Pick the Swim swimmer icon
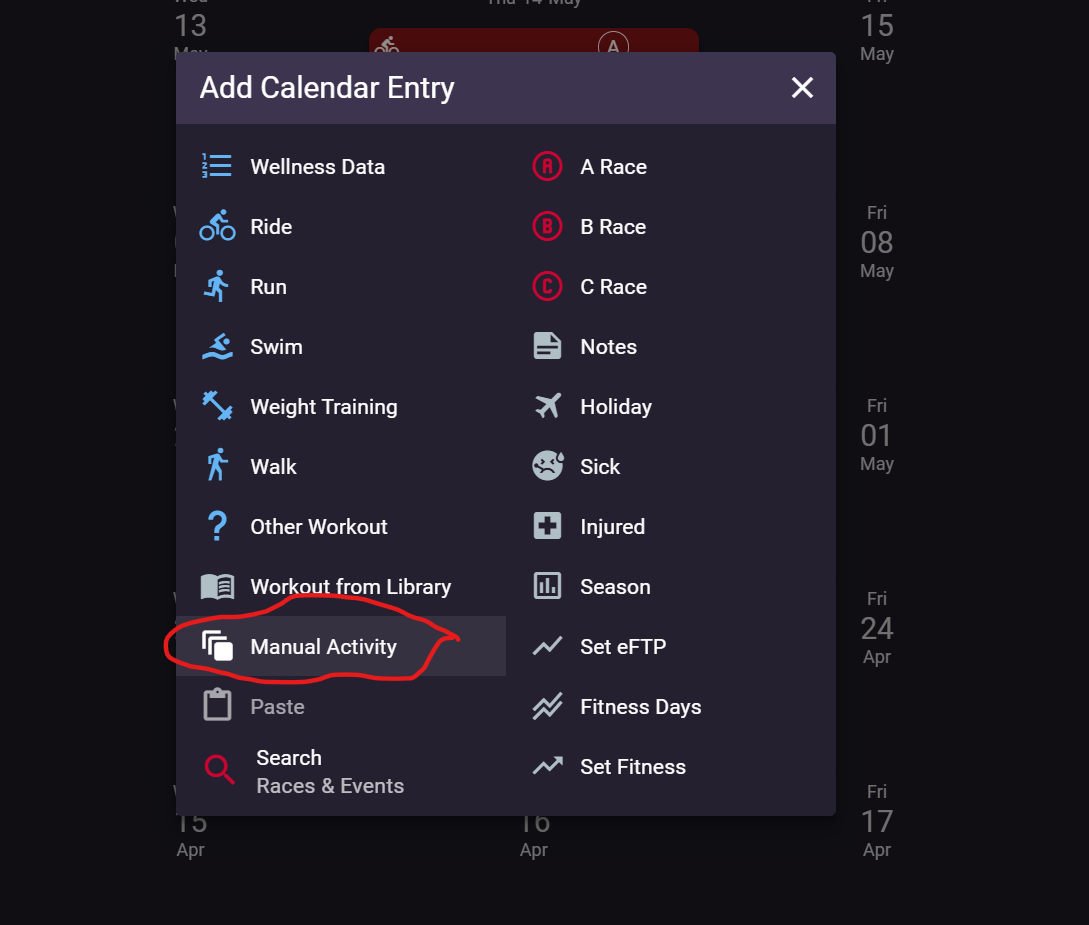1089x925 pixels. (217, 347)
